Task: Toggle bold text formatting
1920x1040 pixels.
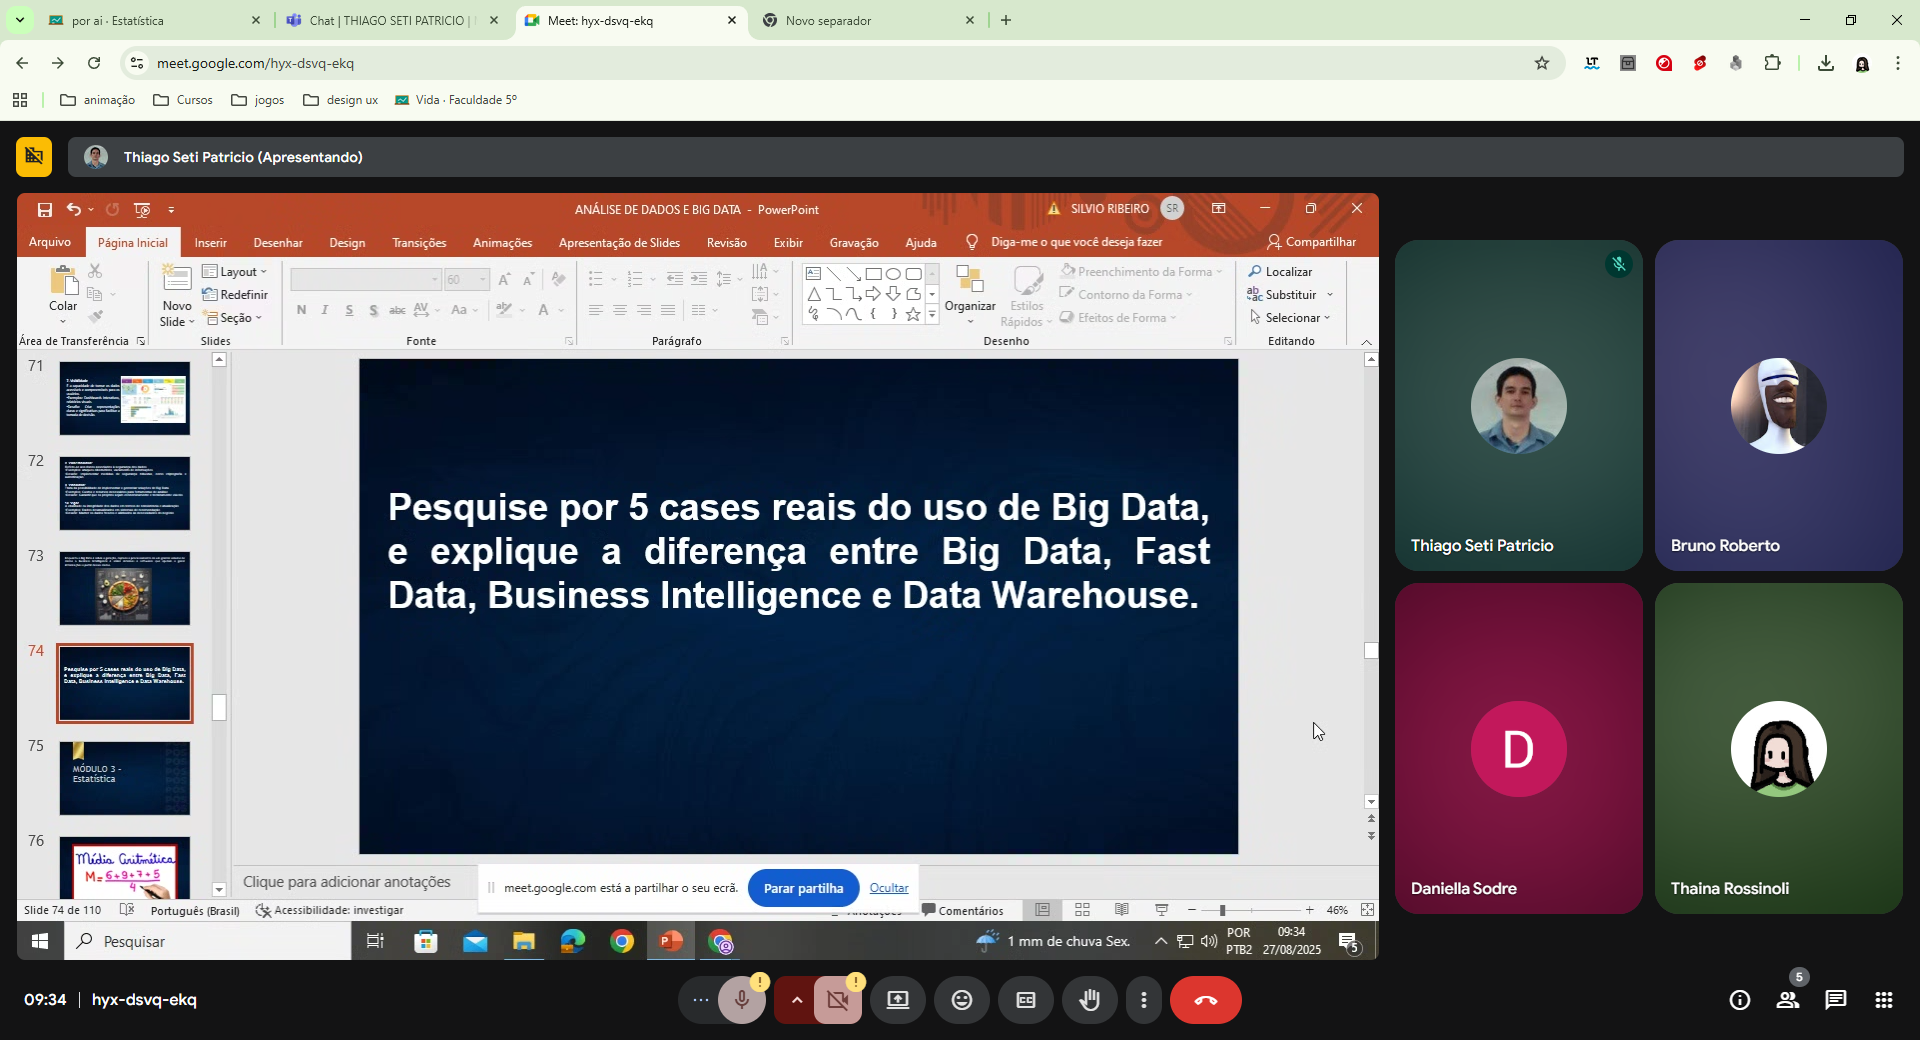Action: pyautogui.click(x=301, y=311)
